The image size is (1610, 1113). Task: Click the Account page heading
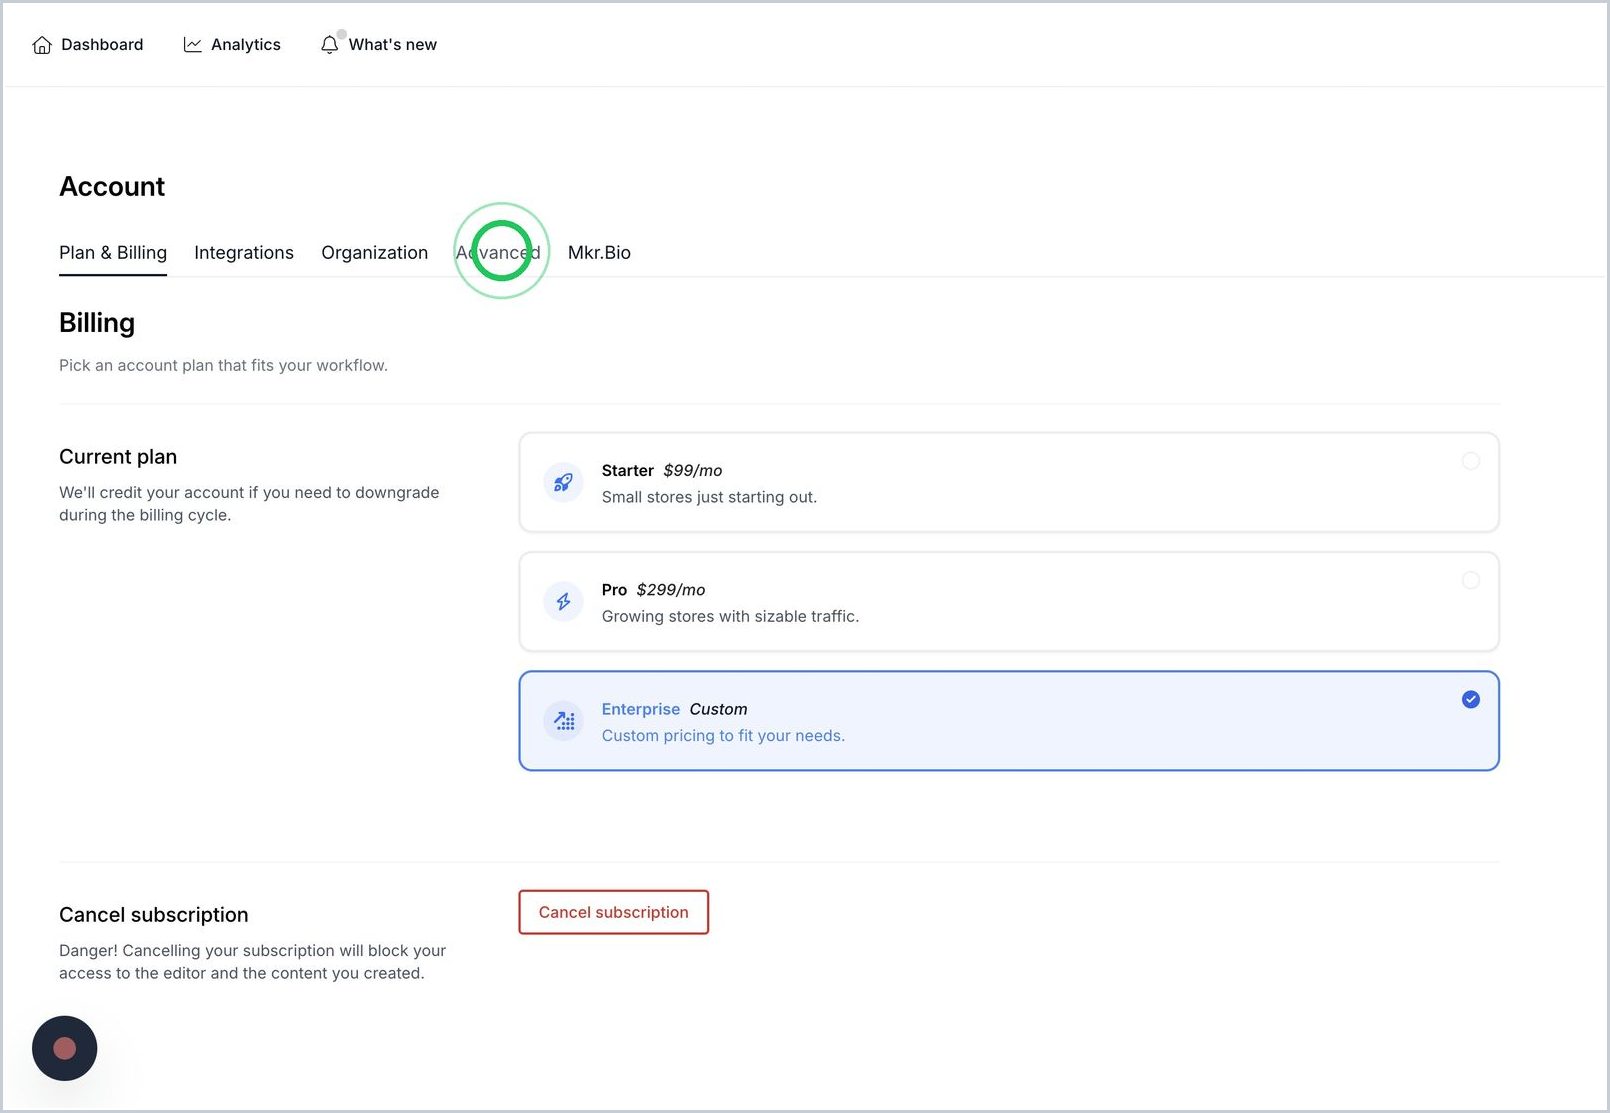[x=112, y=187]
